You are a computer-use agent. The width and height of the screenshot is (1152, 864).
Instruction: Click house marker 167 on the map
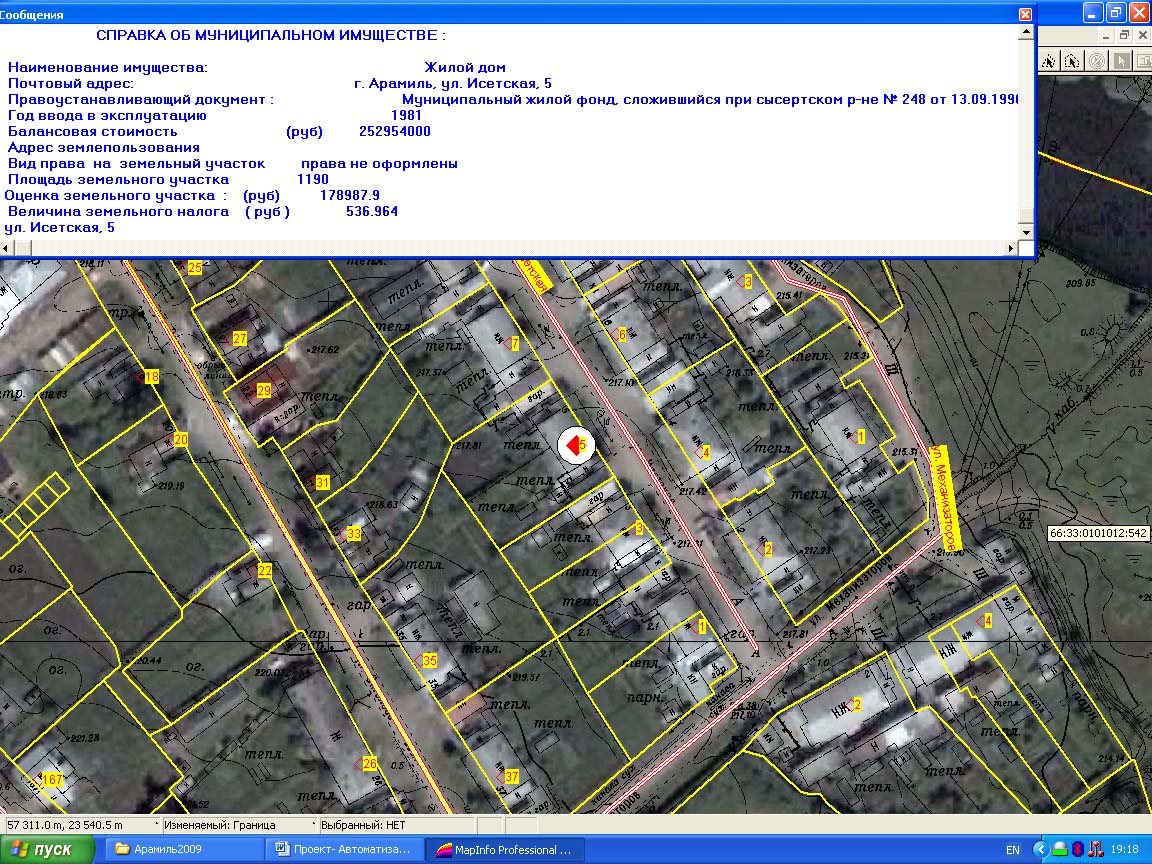pos(49,780)
